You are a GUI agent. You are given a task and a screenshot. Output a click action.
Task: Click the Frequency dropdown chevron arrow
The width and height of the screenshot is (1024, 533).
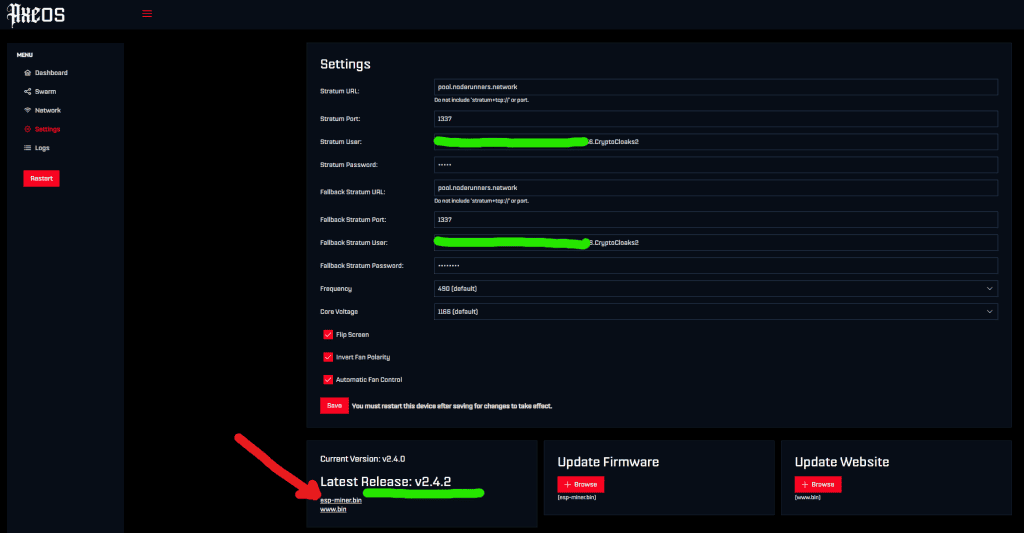(x=989, y=289)
